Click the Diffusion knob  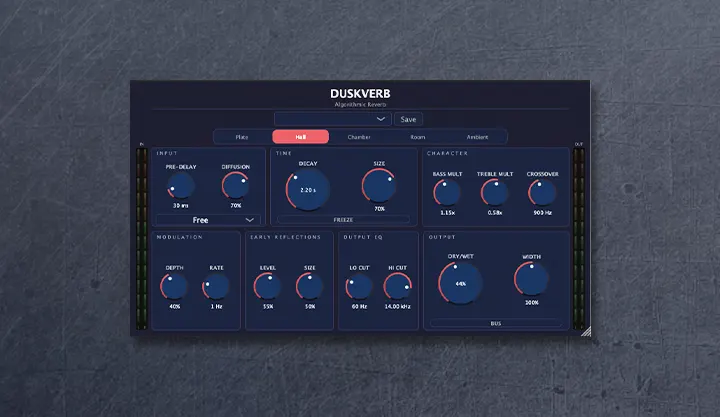click(x=236, y=186)
